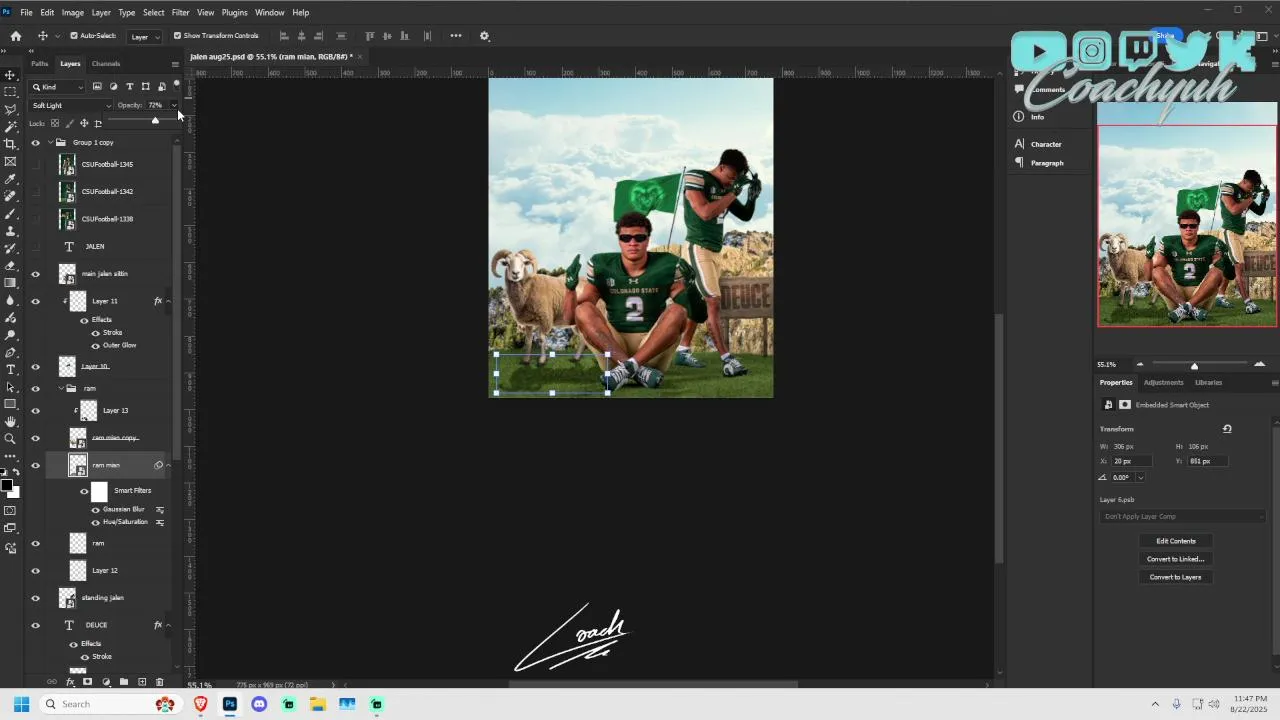Image resolution: width=1280 pixels, height=720 pixels.
Task: Hide Layer 11 visibility eye
Action: 36,301
